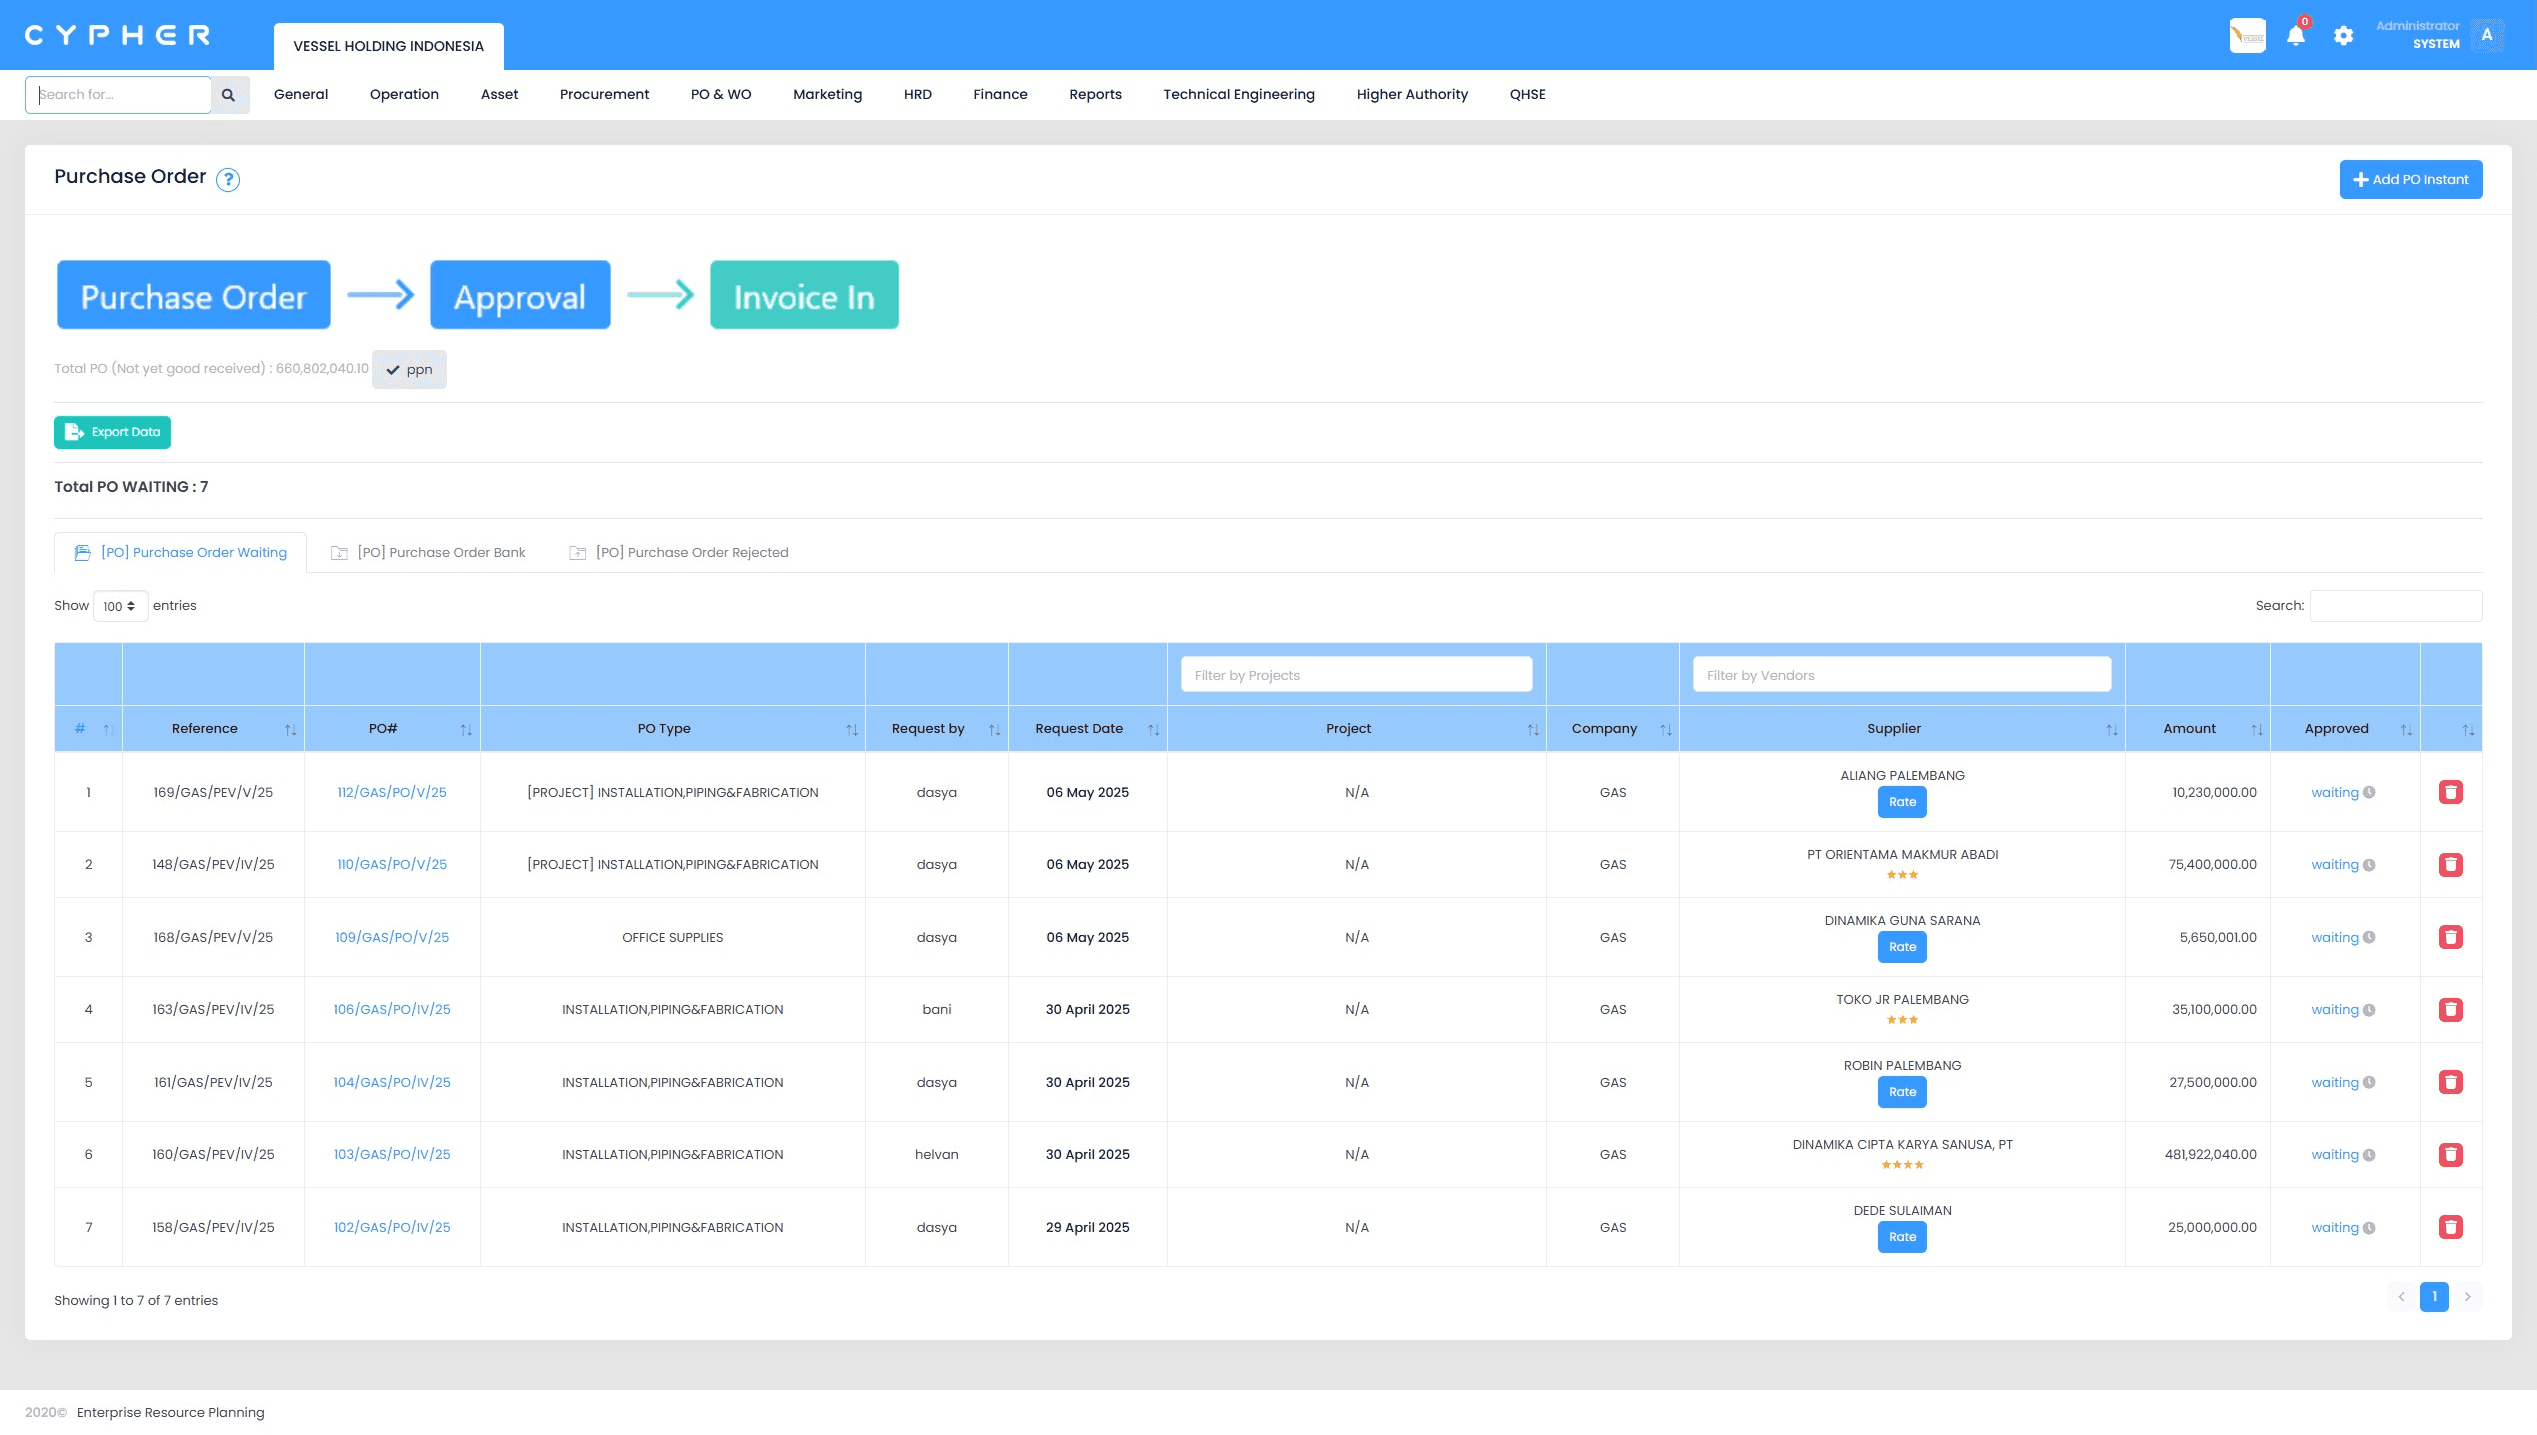Delete PO 103/GAS/PO/IV/25 with trash icon
The width and height of the screenshot is (2537, 1435).
(2451, 1154)
